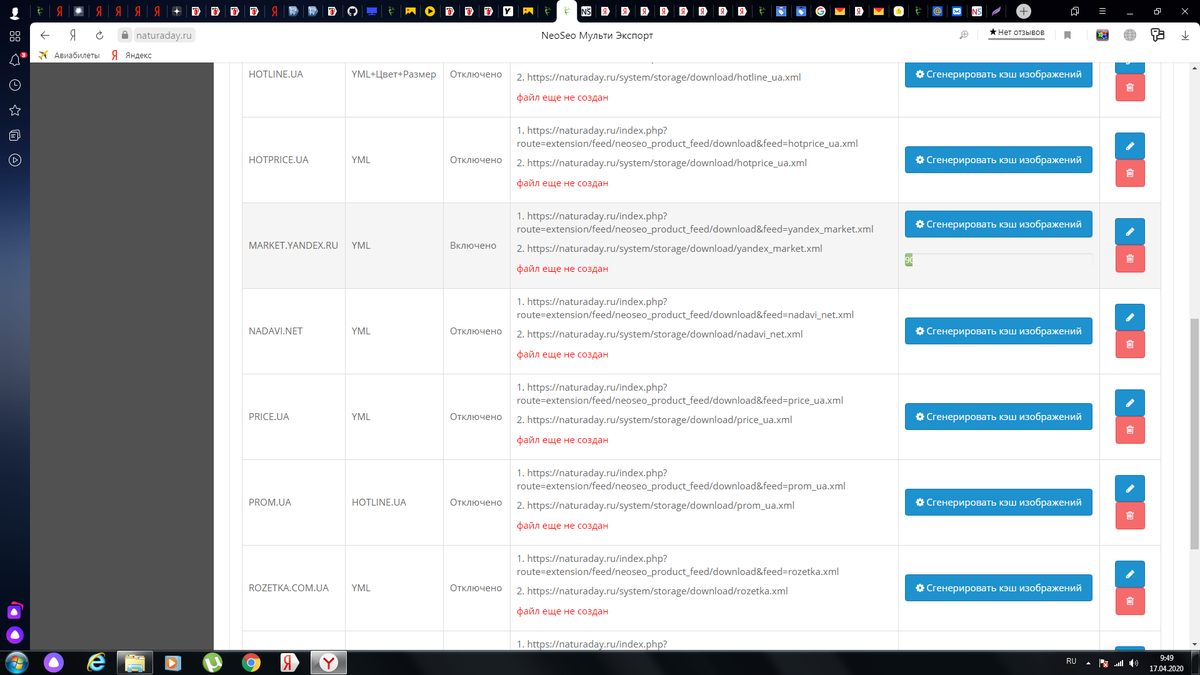Open the Yandex Browser main menu

1101,10
